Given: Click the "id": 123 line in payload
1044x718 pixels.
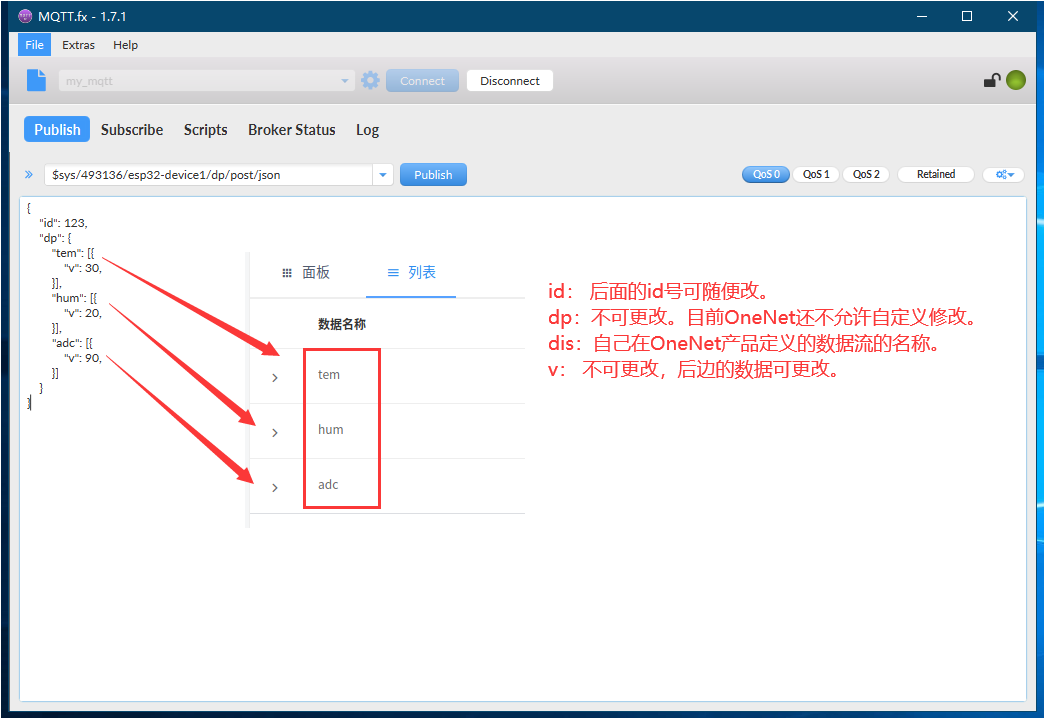Looking at the screenshot, I should click(63, 223).
